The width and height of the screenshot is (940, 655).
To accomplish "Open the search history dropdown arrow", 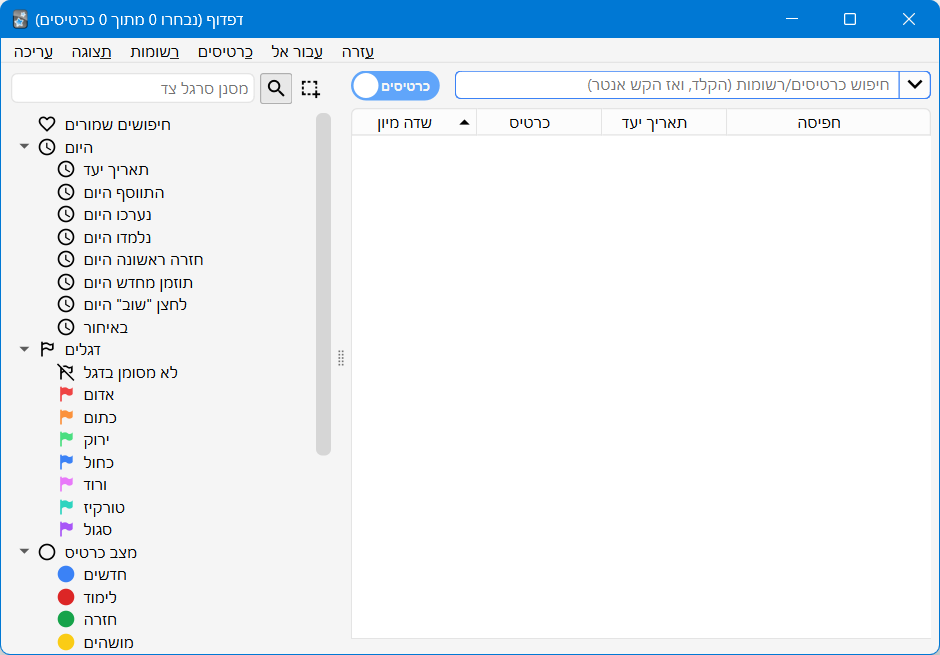I will (x=915, y=84).
